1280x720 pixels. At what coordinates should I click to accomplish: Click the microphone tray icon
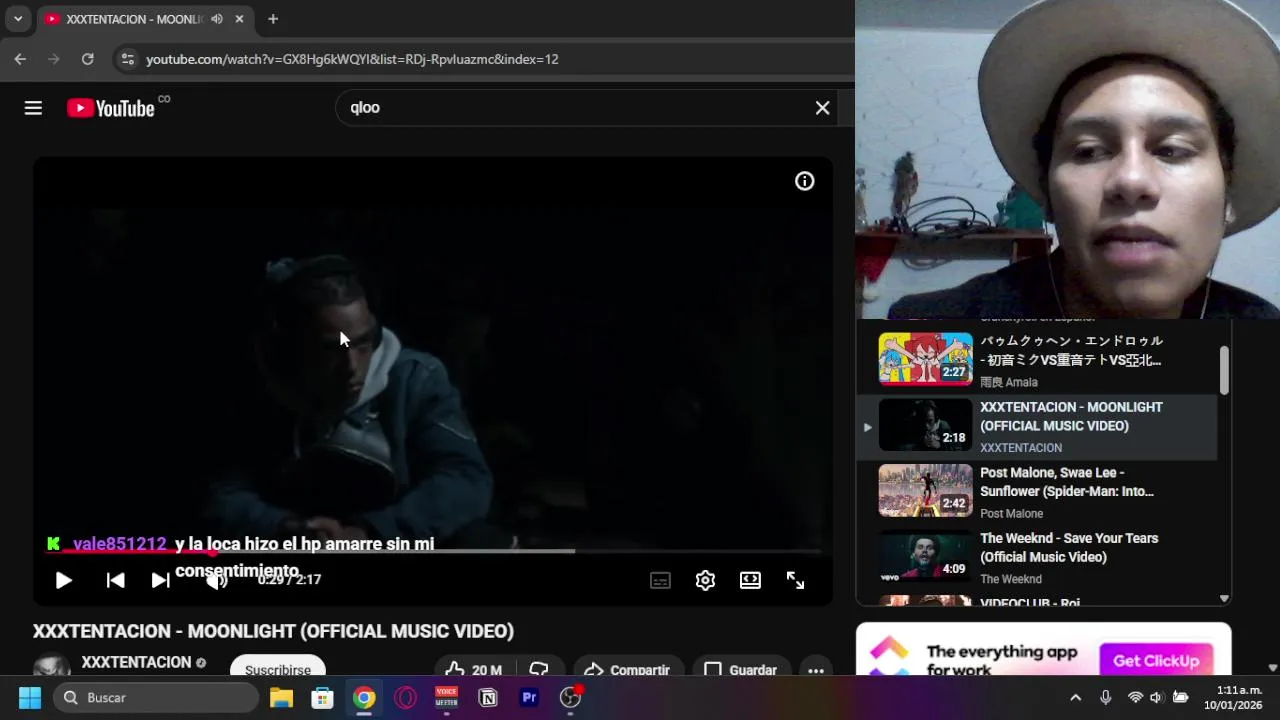1106,698
